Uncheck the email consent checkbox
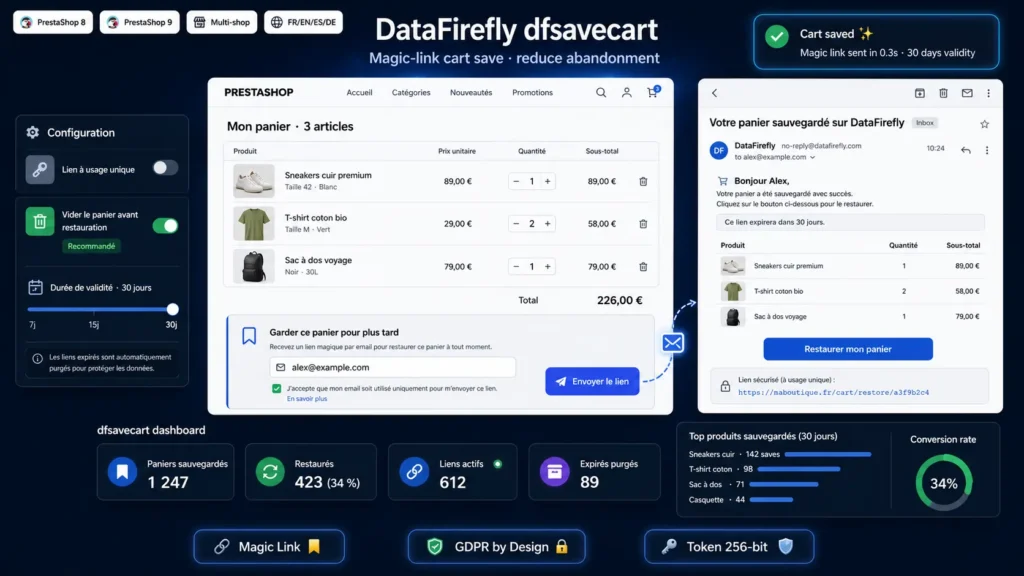 click(277, 389)
